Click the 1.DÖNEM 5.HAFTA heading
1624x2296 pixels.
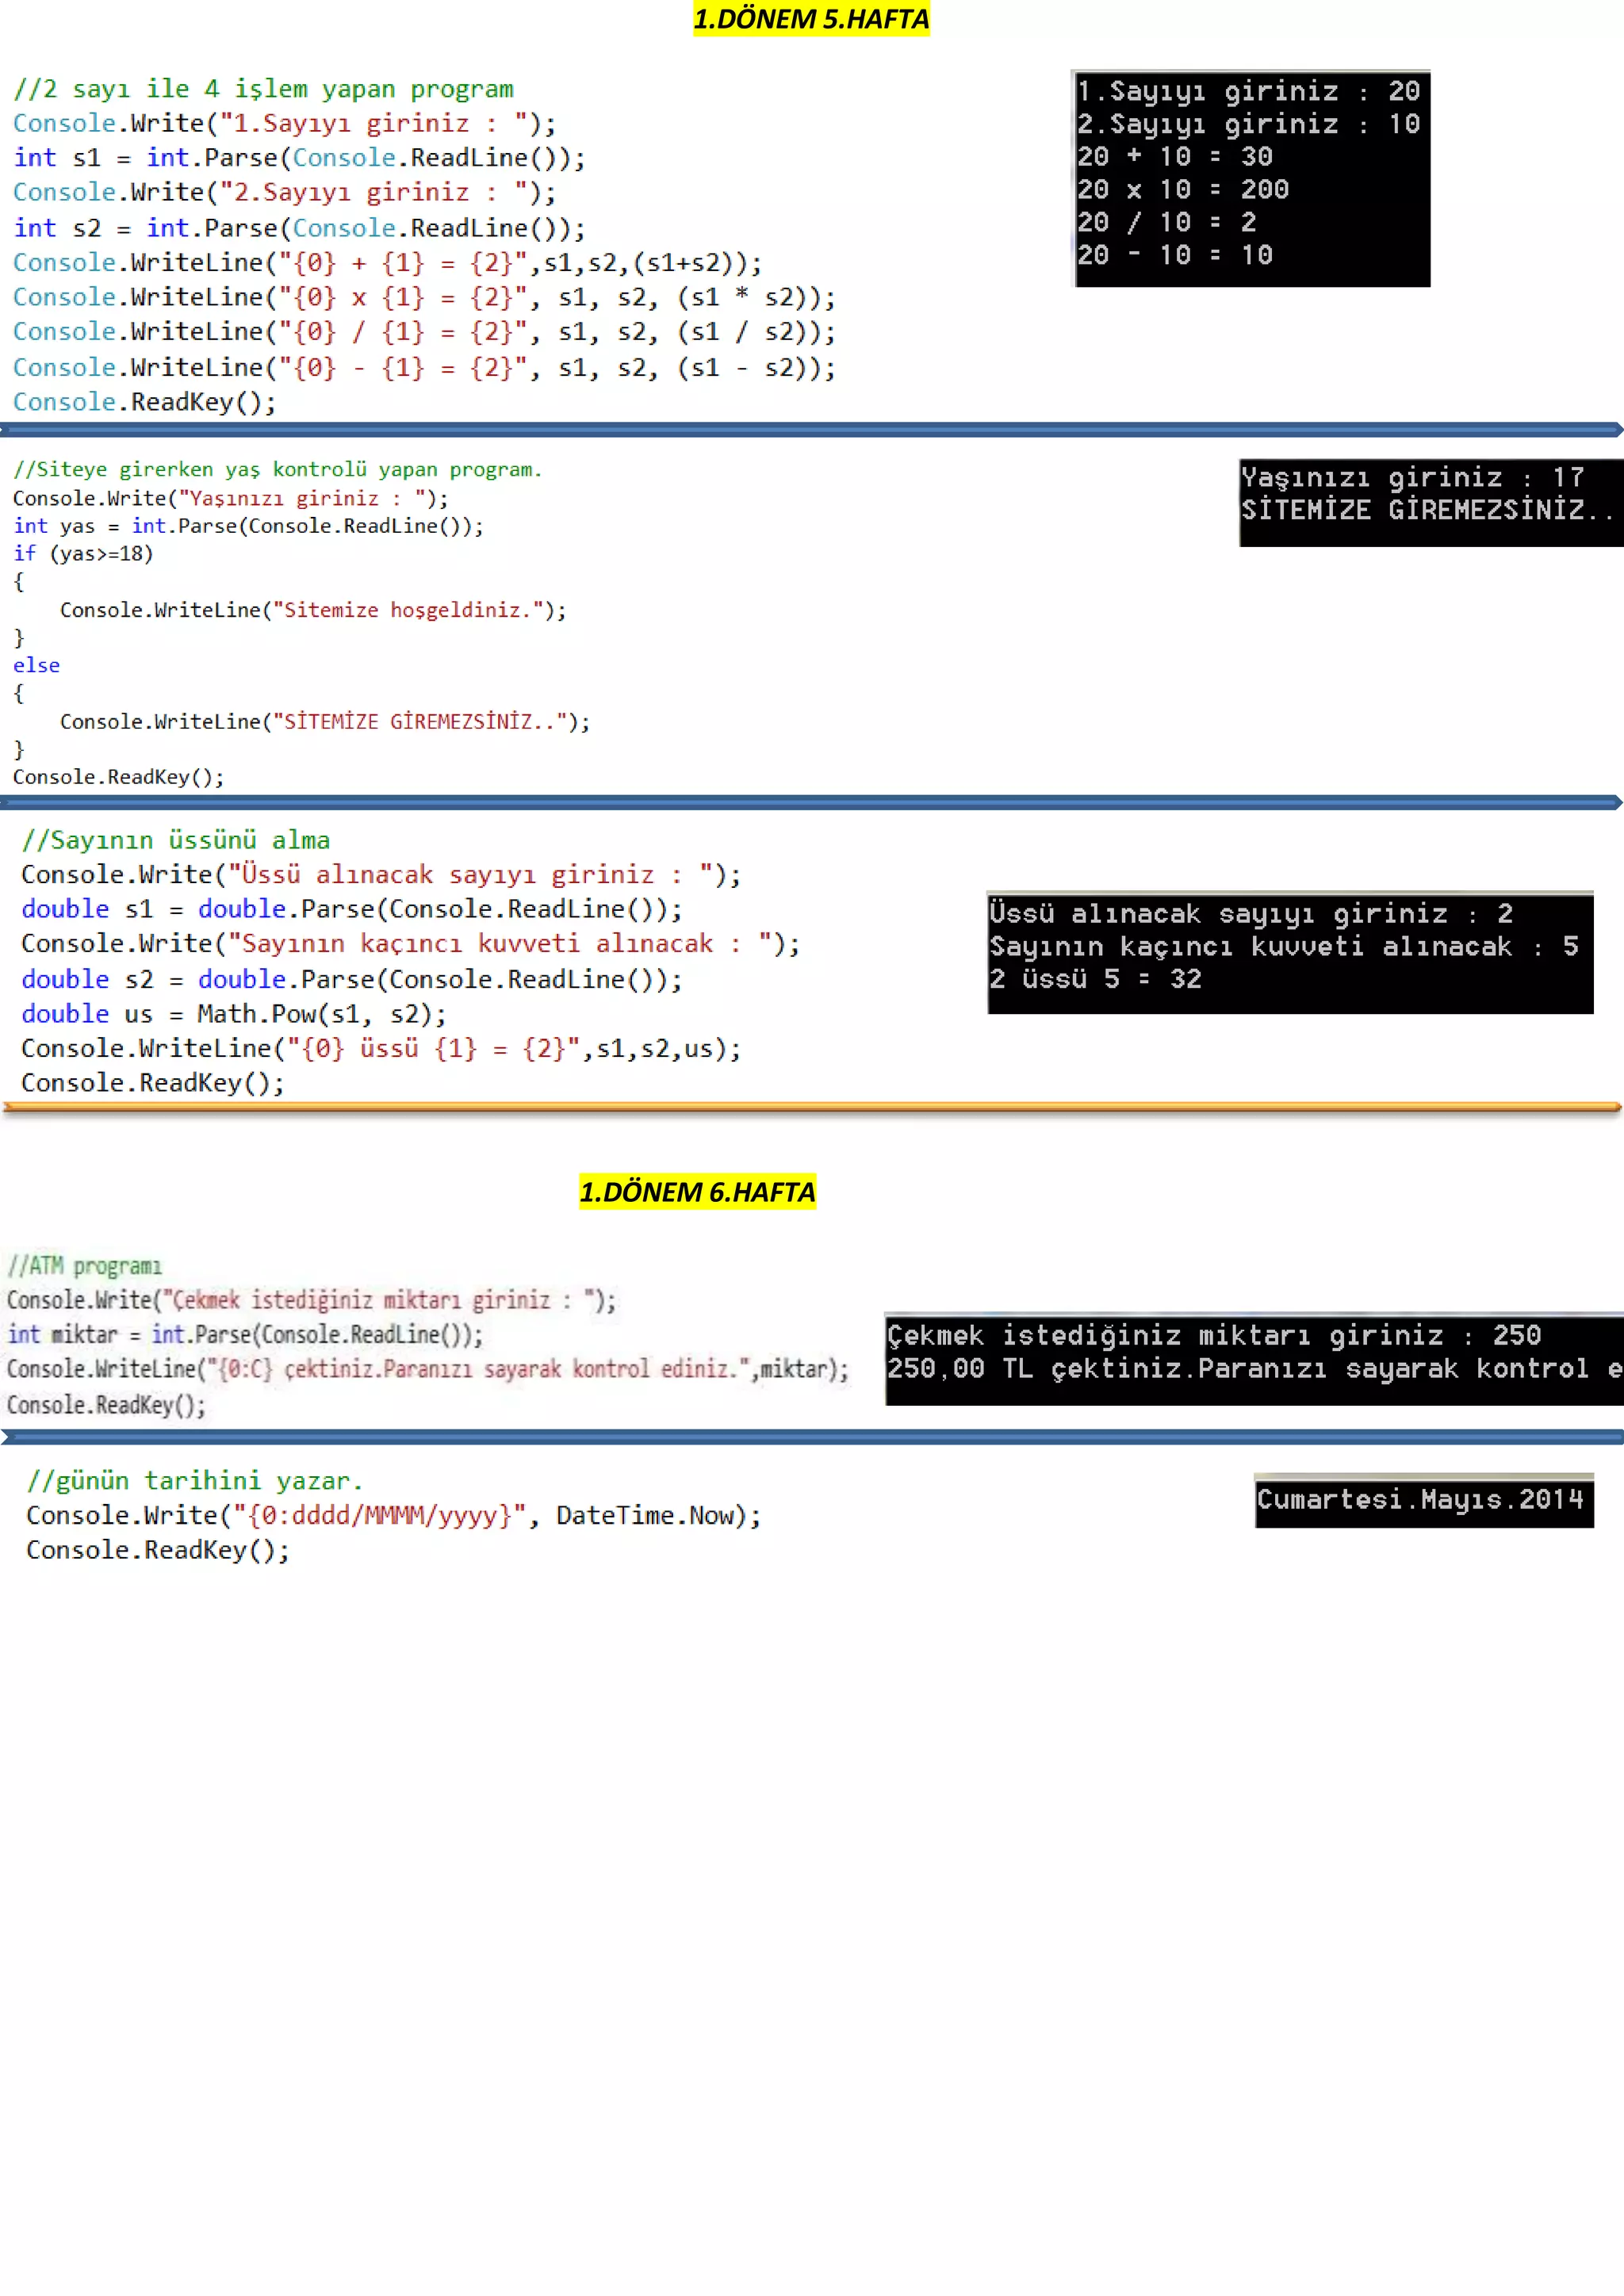[811, 19]
